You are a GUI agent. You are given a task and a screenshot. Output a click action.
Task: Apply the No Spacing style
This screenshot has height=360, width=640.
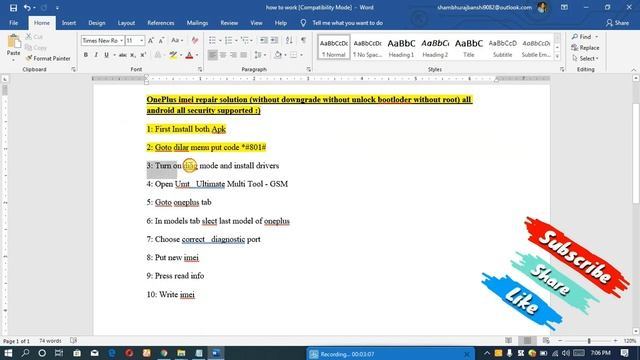coord(367,48)
